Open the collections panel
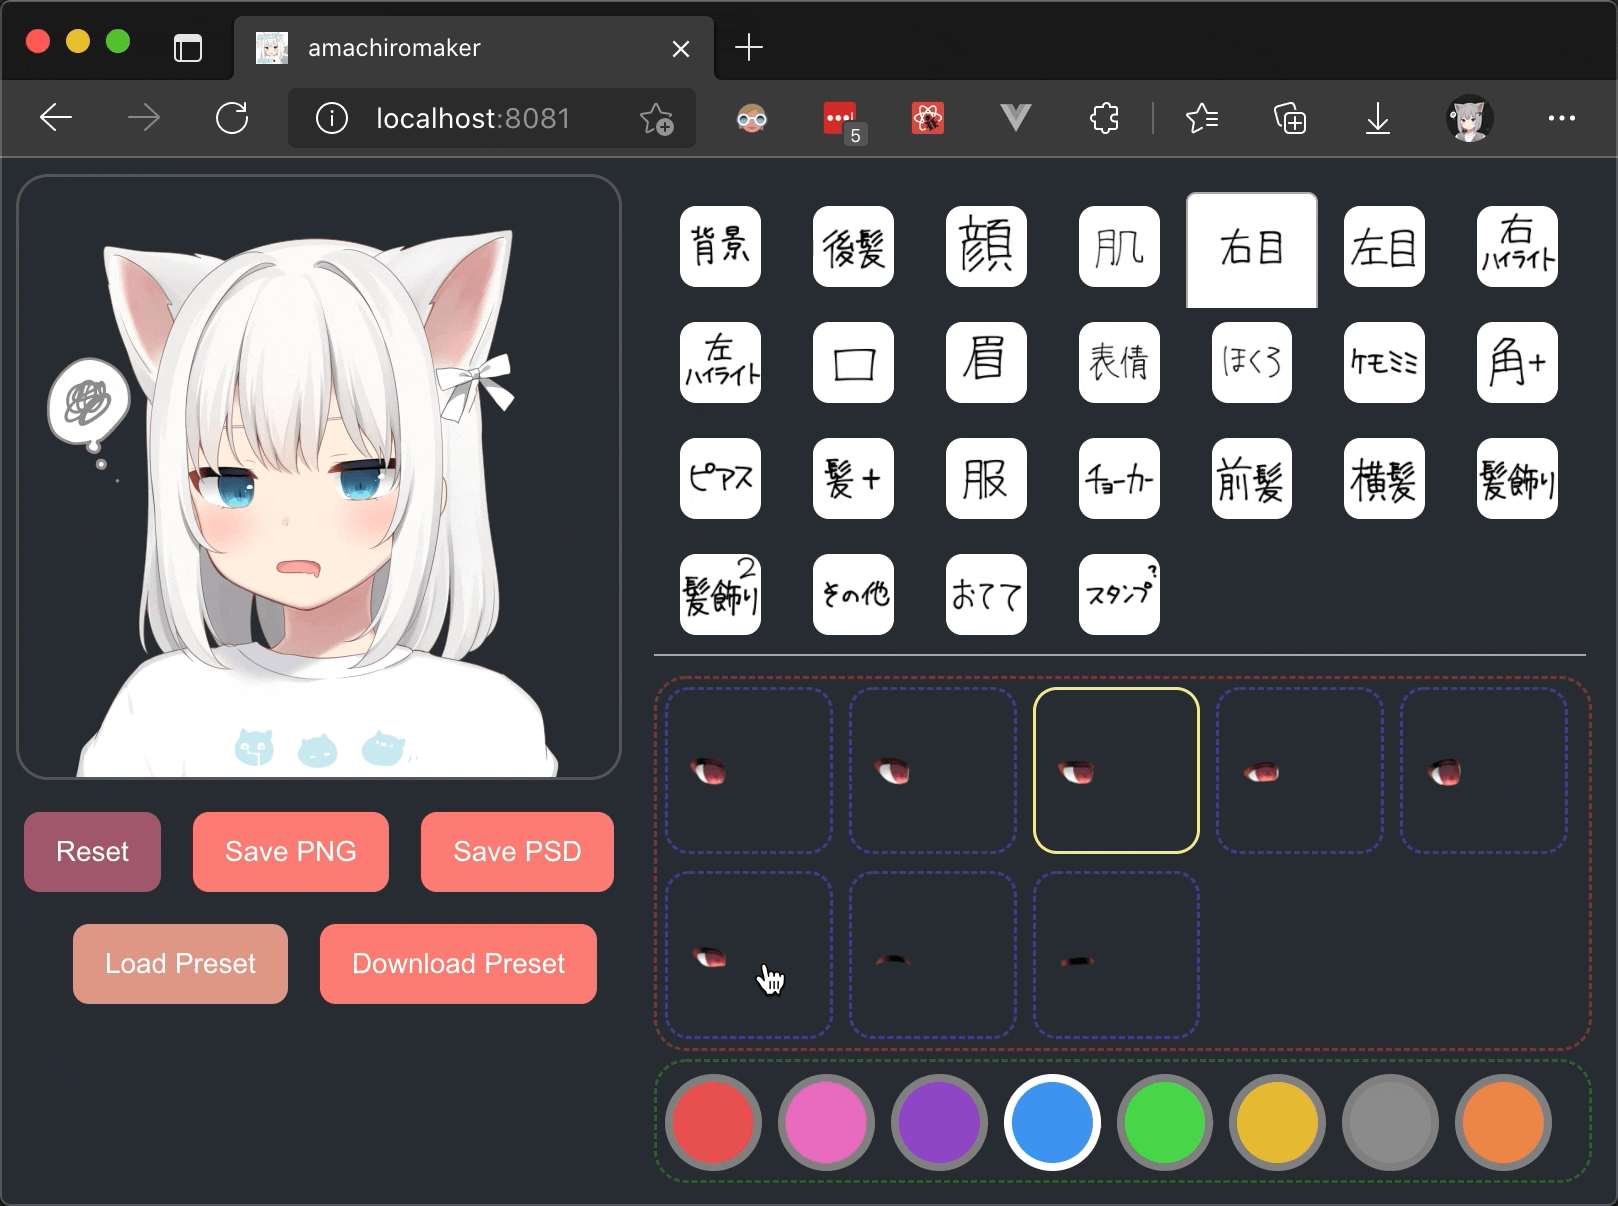Screen dimensions: 1618x1206 tap(1290, 118)
